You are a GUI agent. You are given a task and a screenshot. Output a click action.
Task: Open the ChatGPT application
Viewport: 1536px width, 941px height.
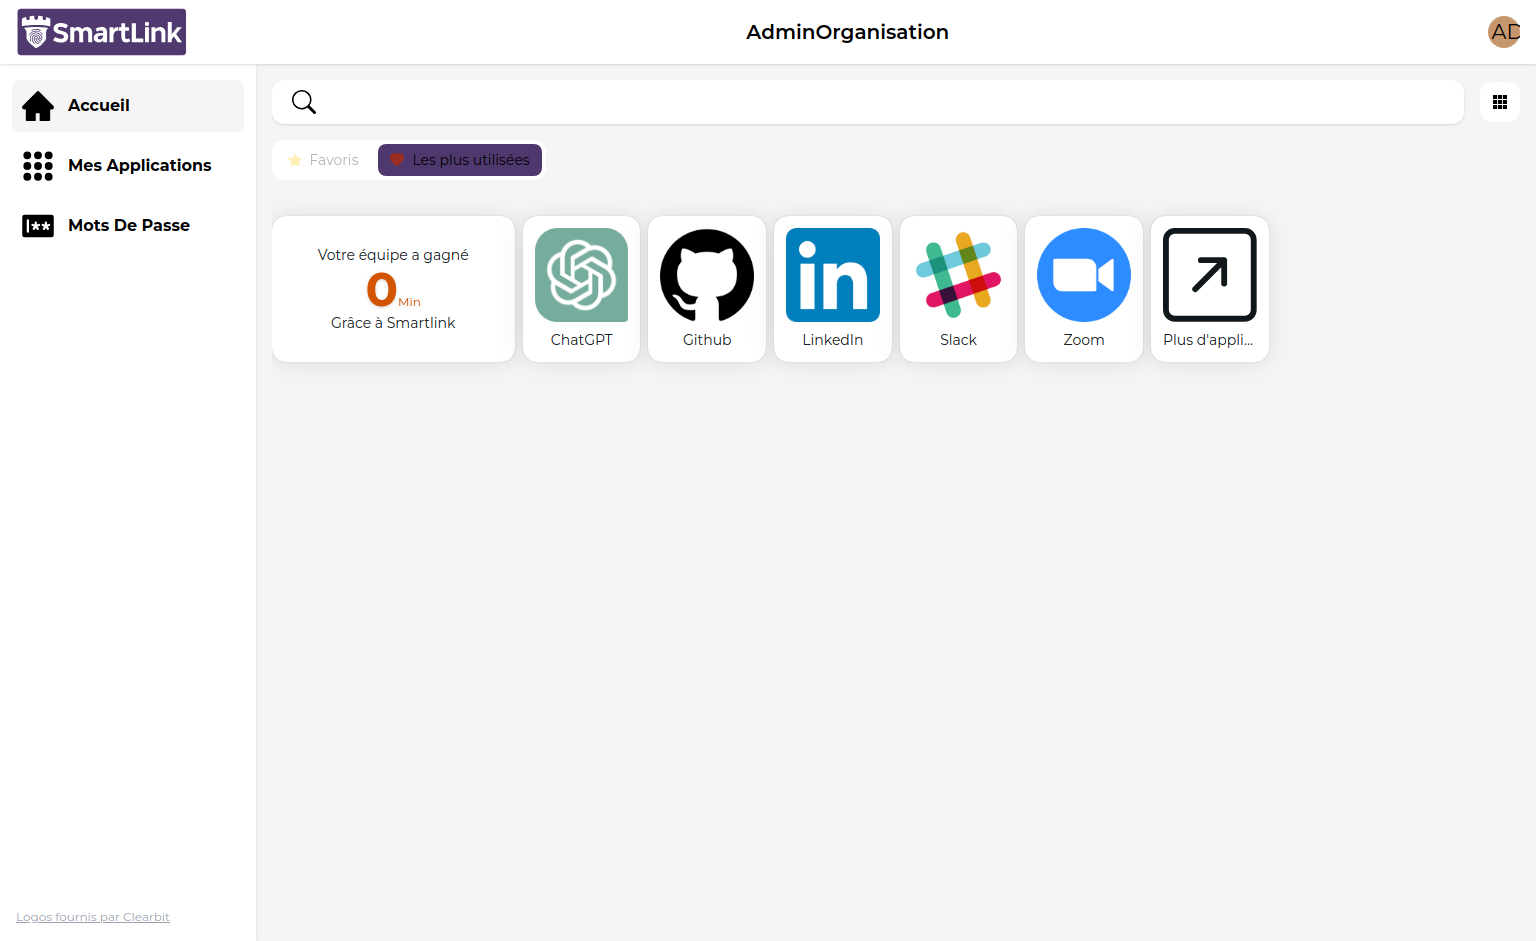(581, 289)
